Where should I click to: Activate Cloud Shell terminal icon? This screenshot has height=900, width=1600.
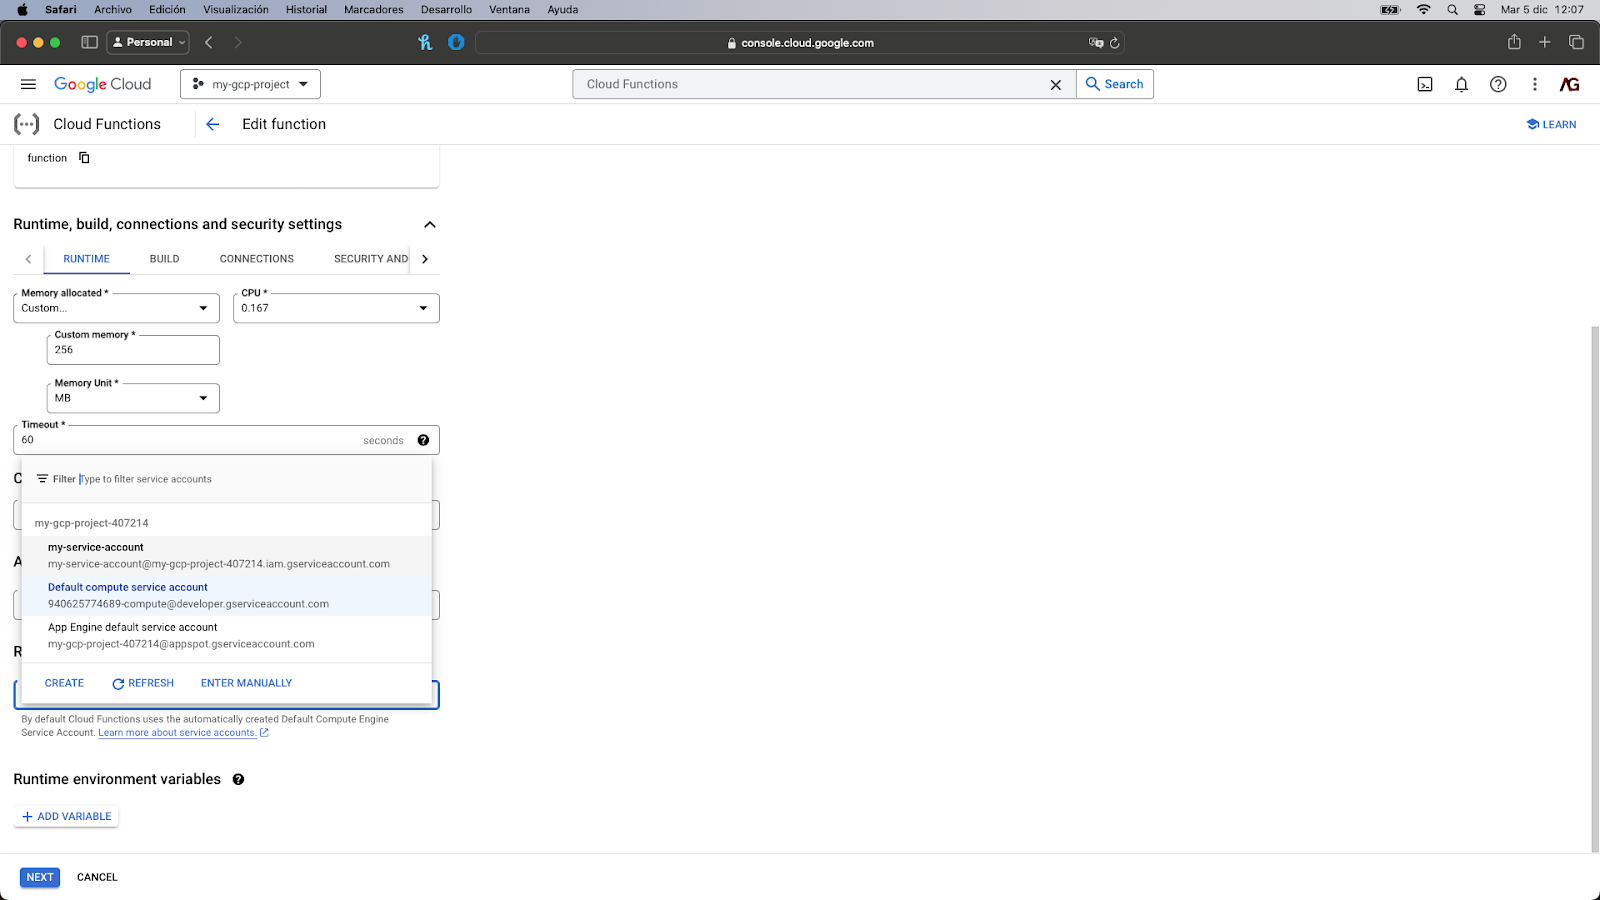pos(1425,85)
